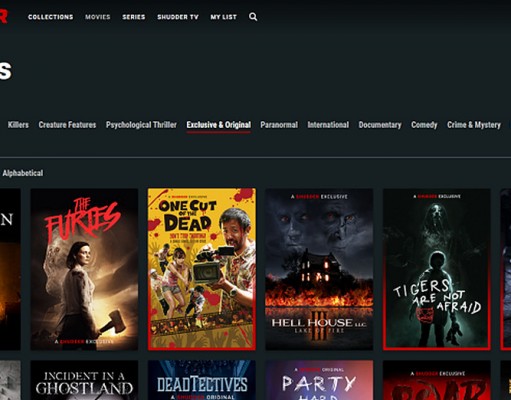Switch to the Comedy tab
Viewport: 511px width, 400px height.
(x=424, y=125)
